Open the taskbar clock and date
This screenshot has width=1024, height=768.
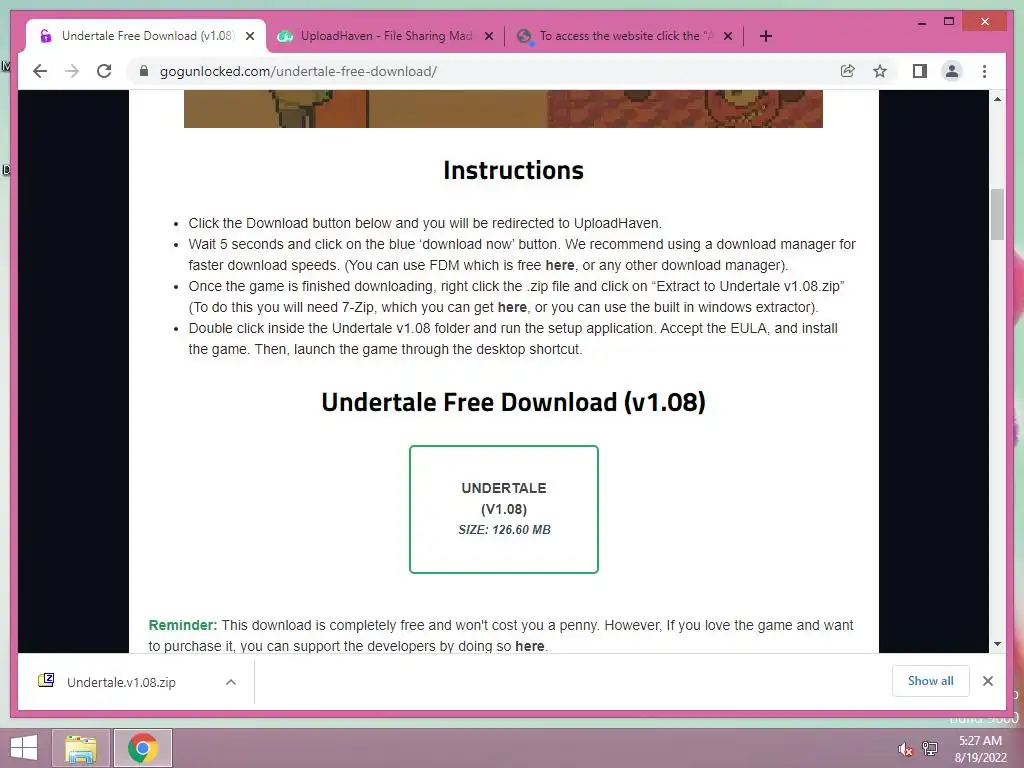coord(980,749)
